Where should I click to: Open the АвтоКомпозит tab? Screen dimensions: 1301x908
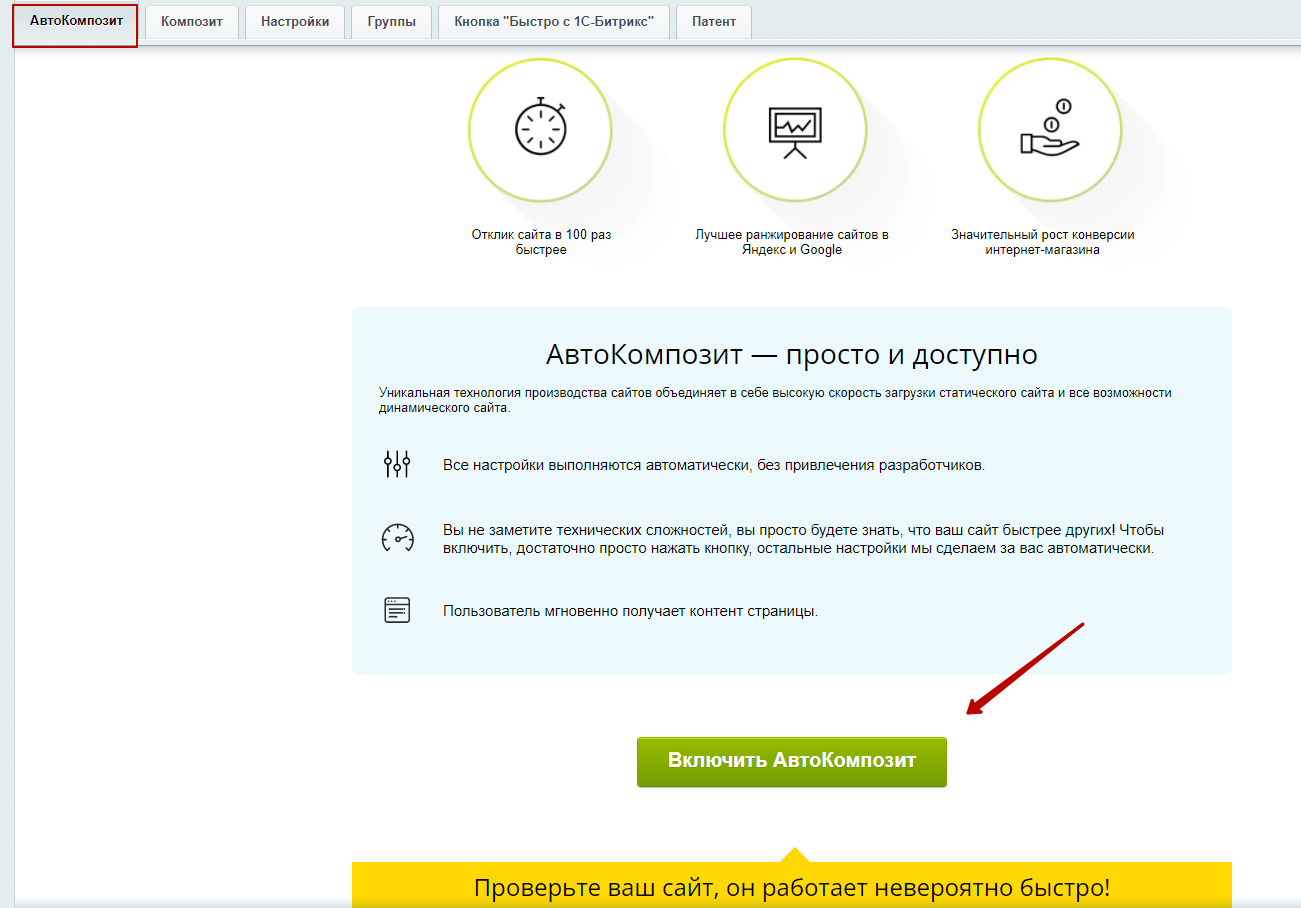(x=76, y=21)
